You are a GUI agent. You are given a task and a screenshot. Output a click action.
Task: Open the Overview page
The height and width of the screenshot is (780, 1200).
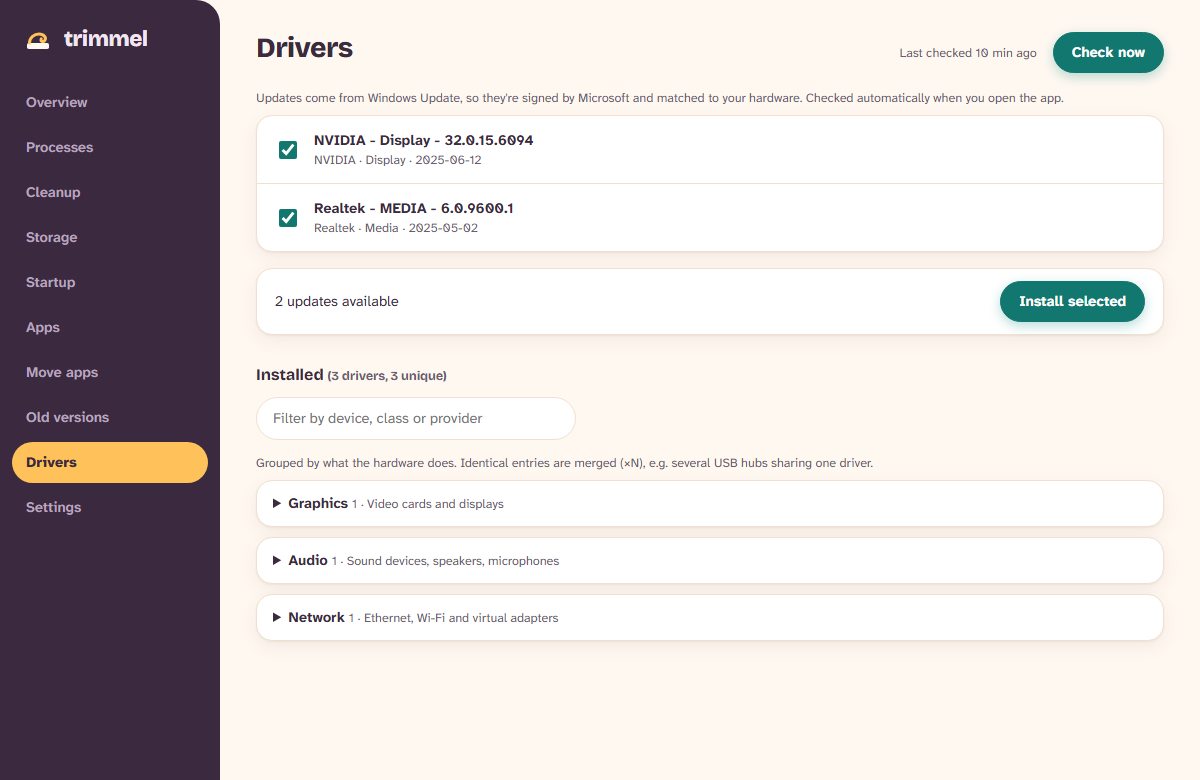coord(110,102)
